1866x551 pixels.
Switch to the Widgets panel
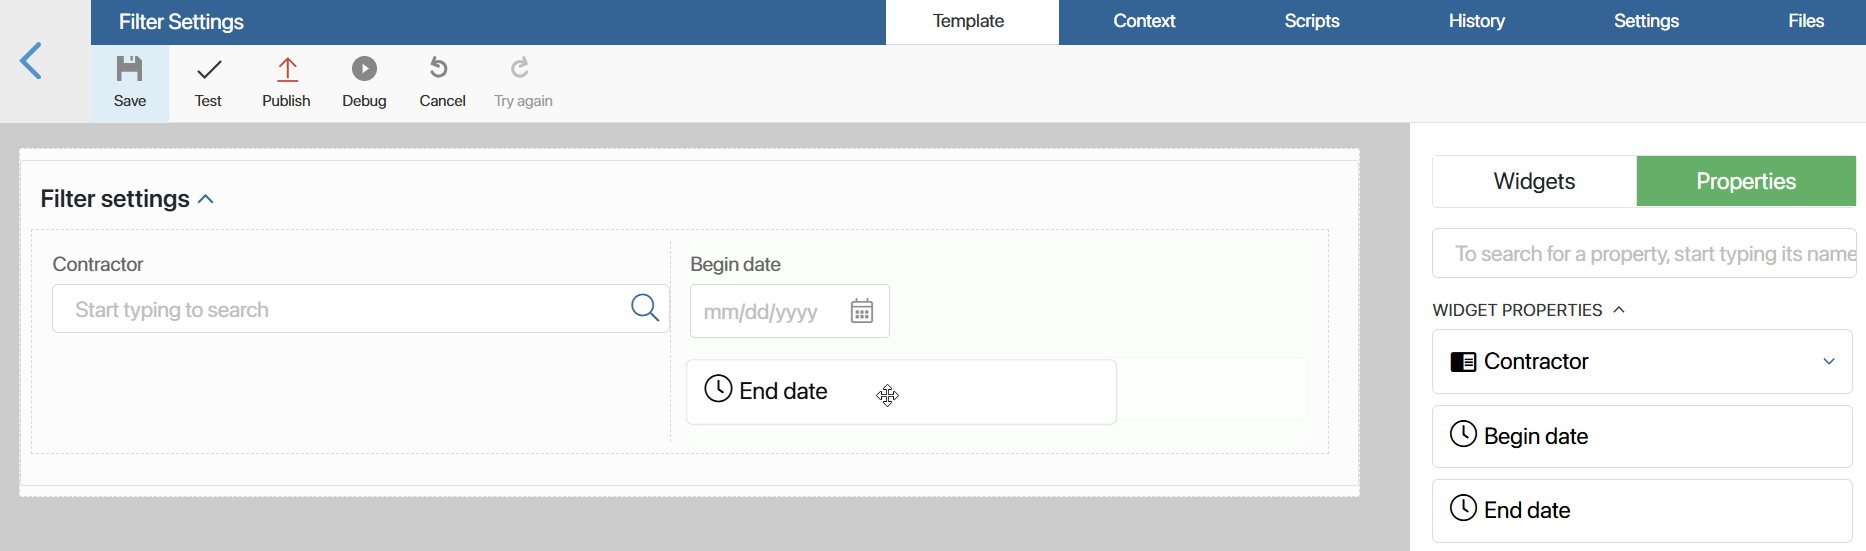click(1534, 181)
